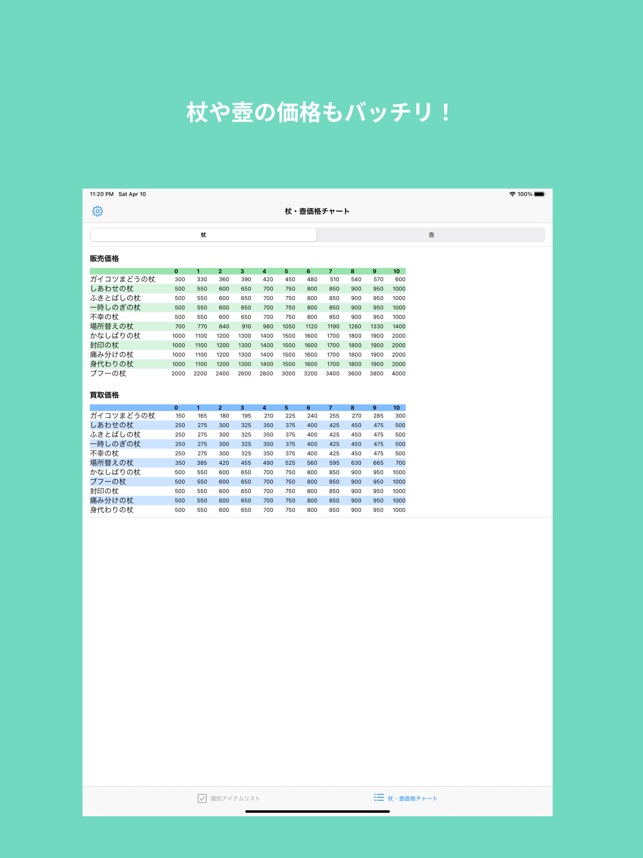Click the 595 price cell

(x=334, y=463)
